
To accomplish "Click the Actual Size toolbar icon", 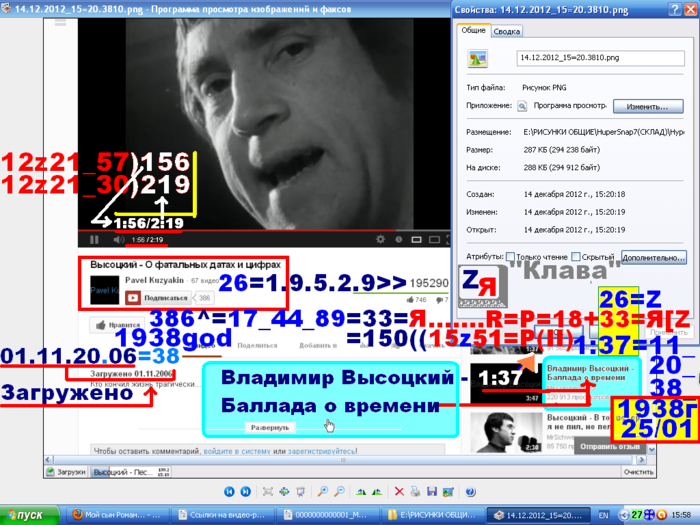I will pos(284,492).
